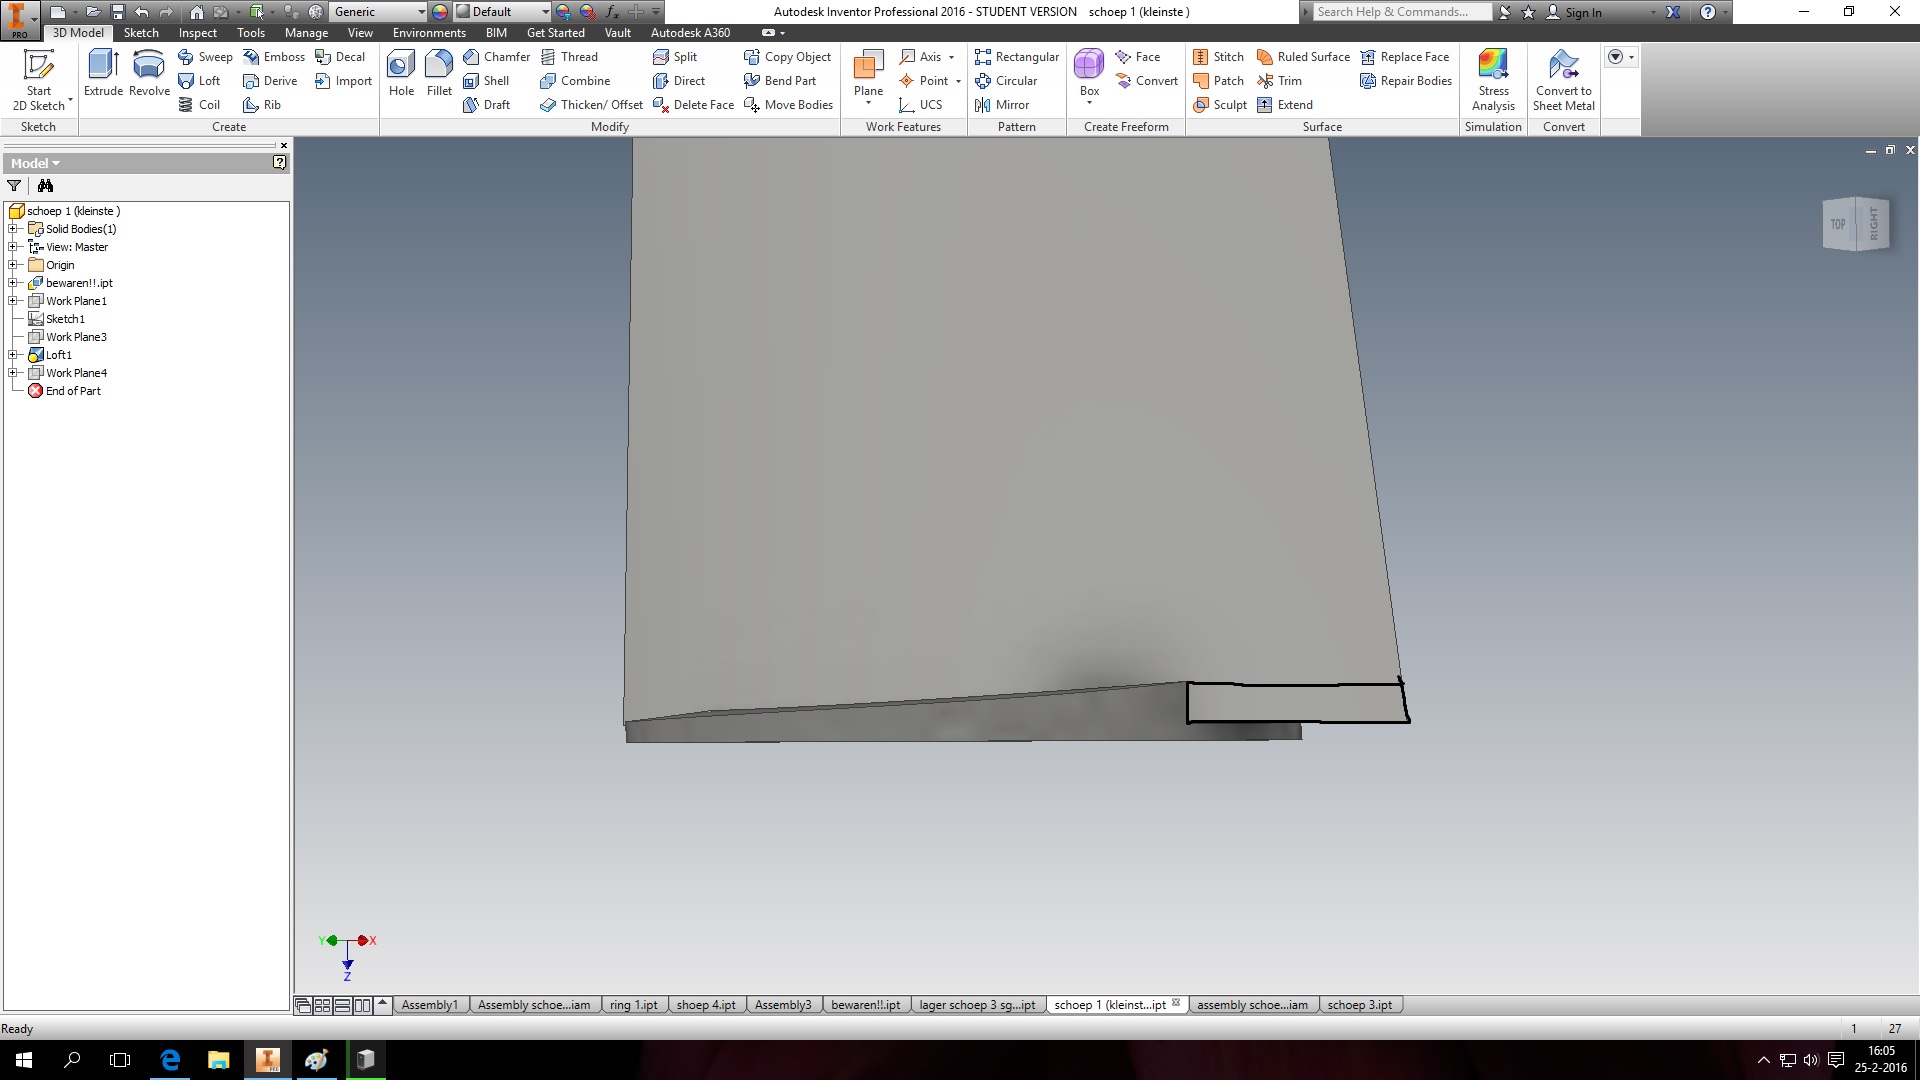Open Convert to Sheet Metal
The width and height of the screenshot is (1920, 1080).
1563,80
